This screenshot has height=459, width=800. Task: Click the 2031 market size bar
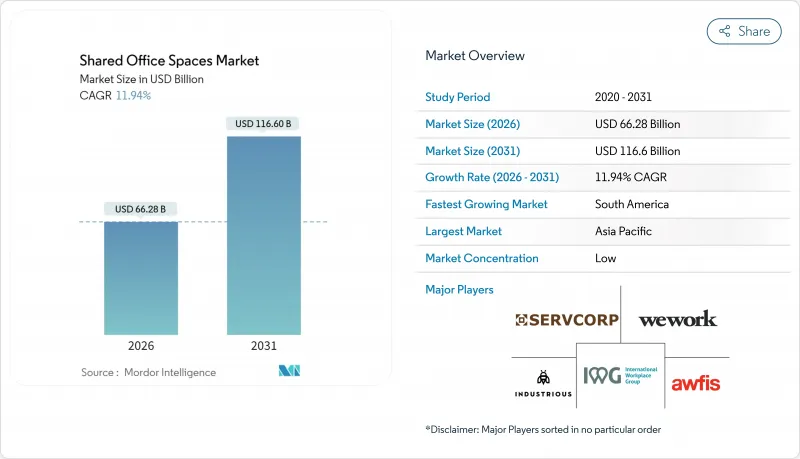coord(264,235)
